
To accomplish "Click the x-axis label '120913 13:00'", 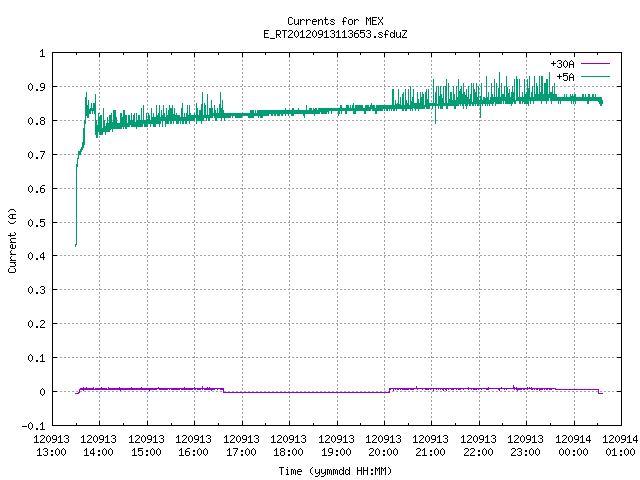I will pyautogui.click(x=51, y=446).
